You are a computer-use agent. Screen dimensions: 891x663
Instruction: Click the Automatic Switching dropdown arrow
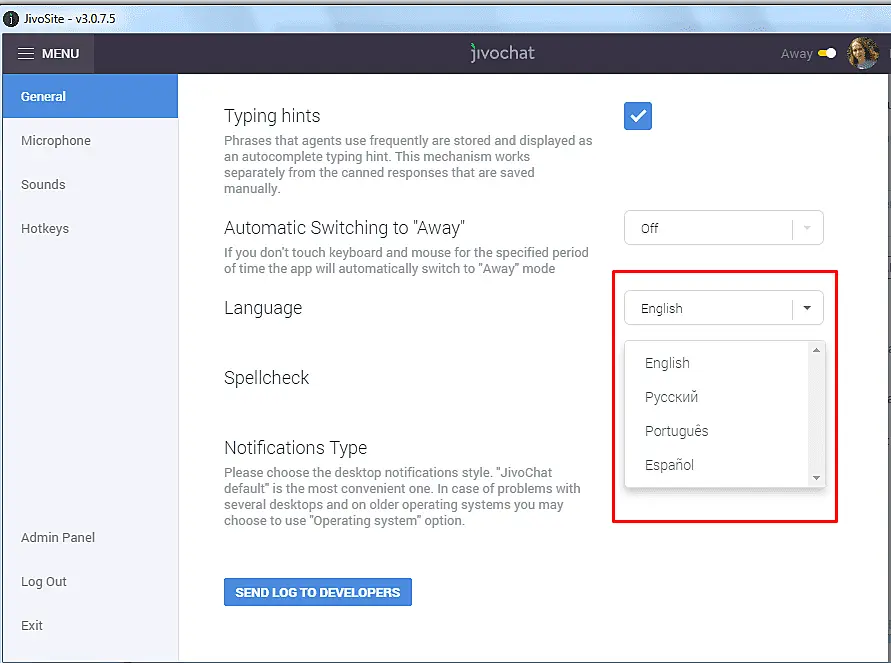pyautogui.click(x=807, y=228)
